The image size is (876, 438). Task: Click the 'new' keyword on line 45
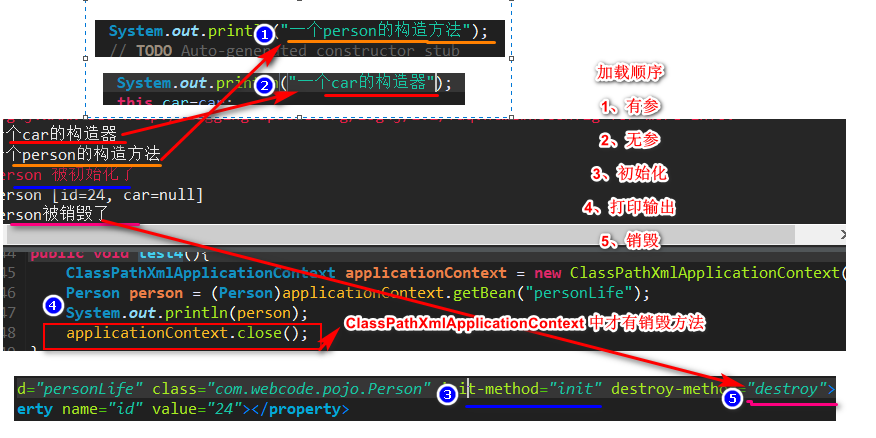pyautogui.click(x=548, y=273)
